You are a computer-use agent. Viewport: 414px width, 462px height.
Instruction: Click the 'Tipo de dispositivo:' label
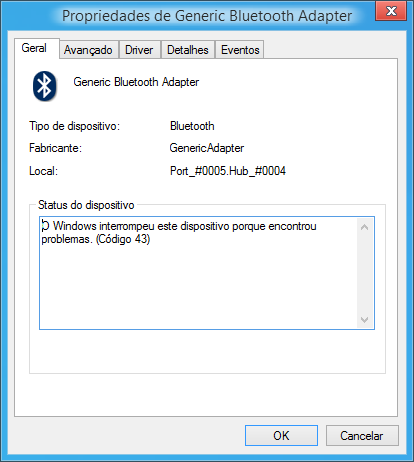(74, 126)
